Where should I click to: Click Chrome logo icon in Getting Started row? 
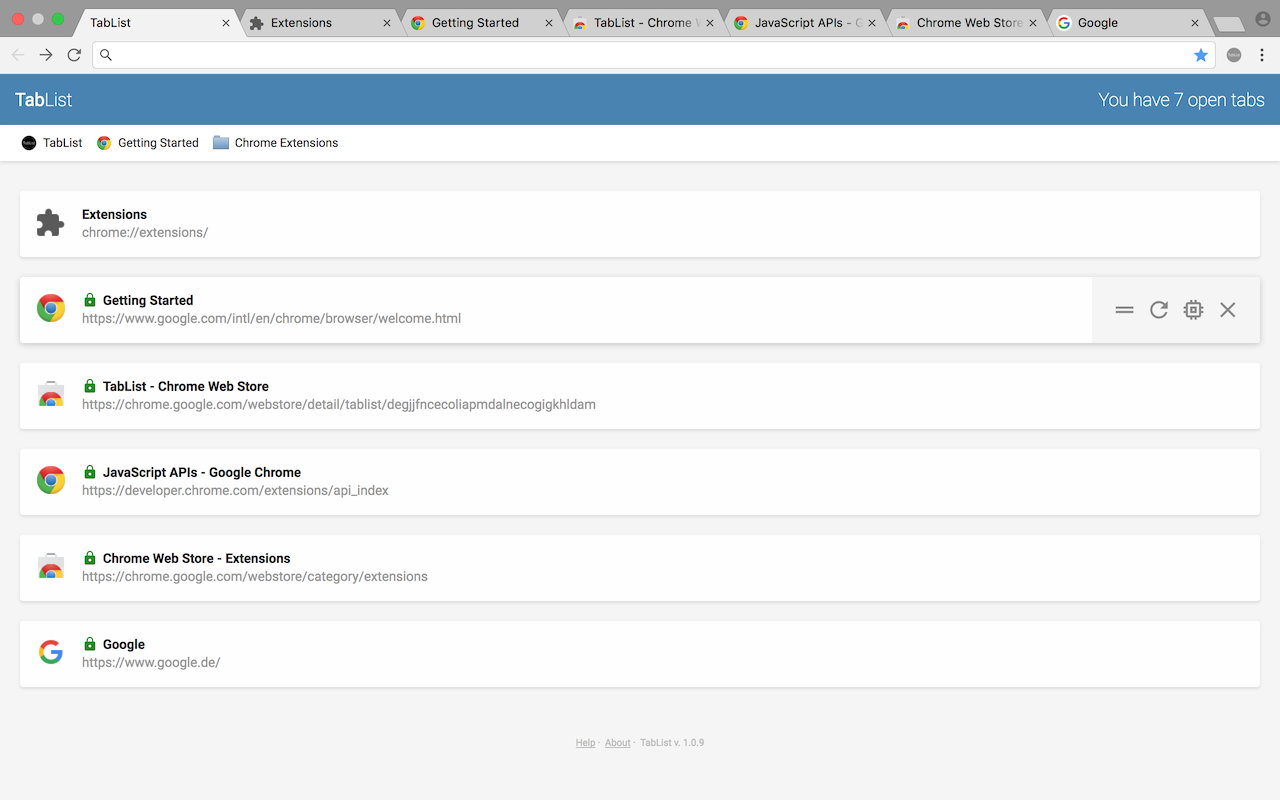point(51,308)
